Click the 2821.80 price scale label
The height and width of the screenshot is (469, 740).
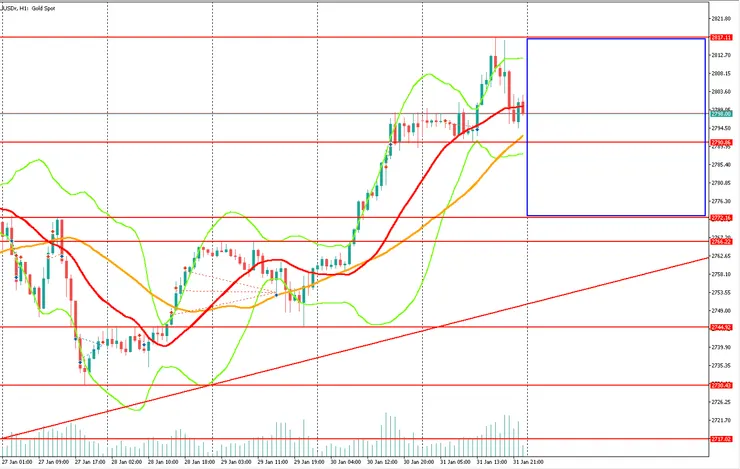(x=721, y=18)
